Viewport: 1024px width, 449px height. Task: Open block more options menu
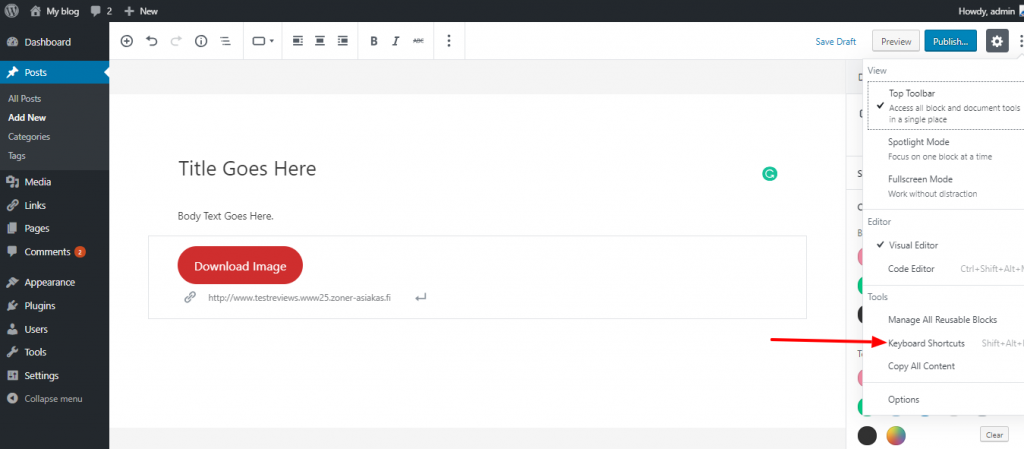[x=449, y=41]
